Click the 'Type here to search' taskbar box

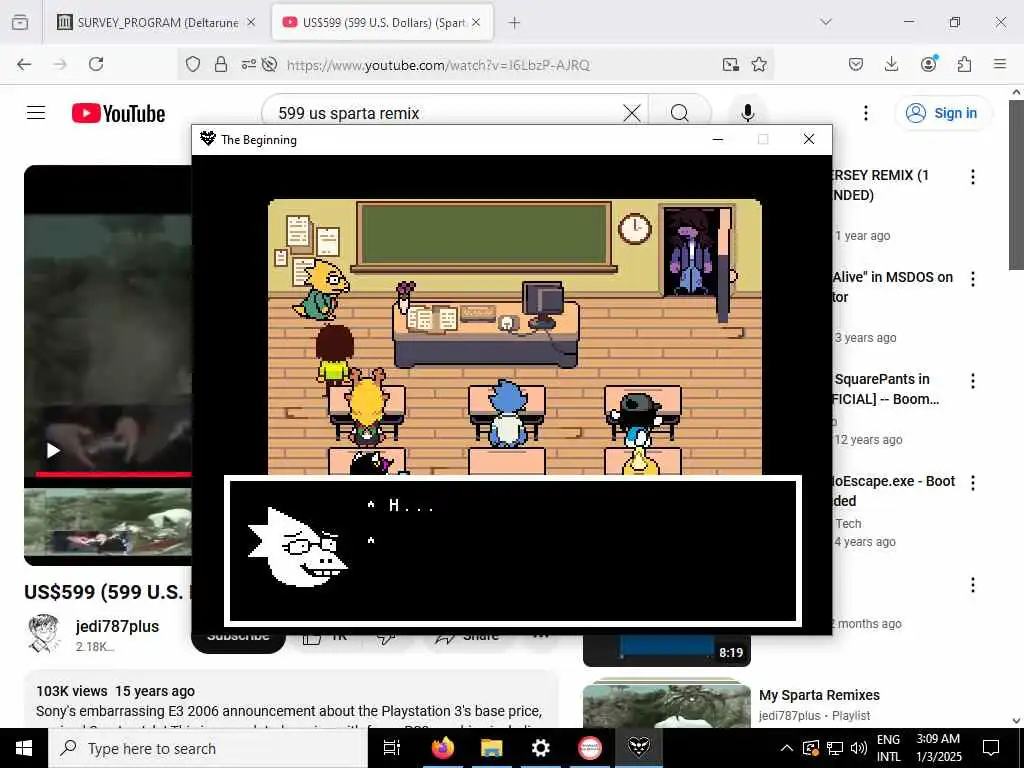(x=208, y=748)
